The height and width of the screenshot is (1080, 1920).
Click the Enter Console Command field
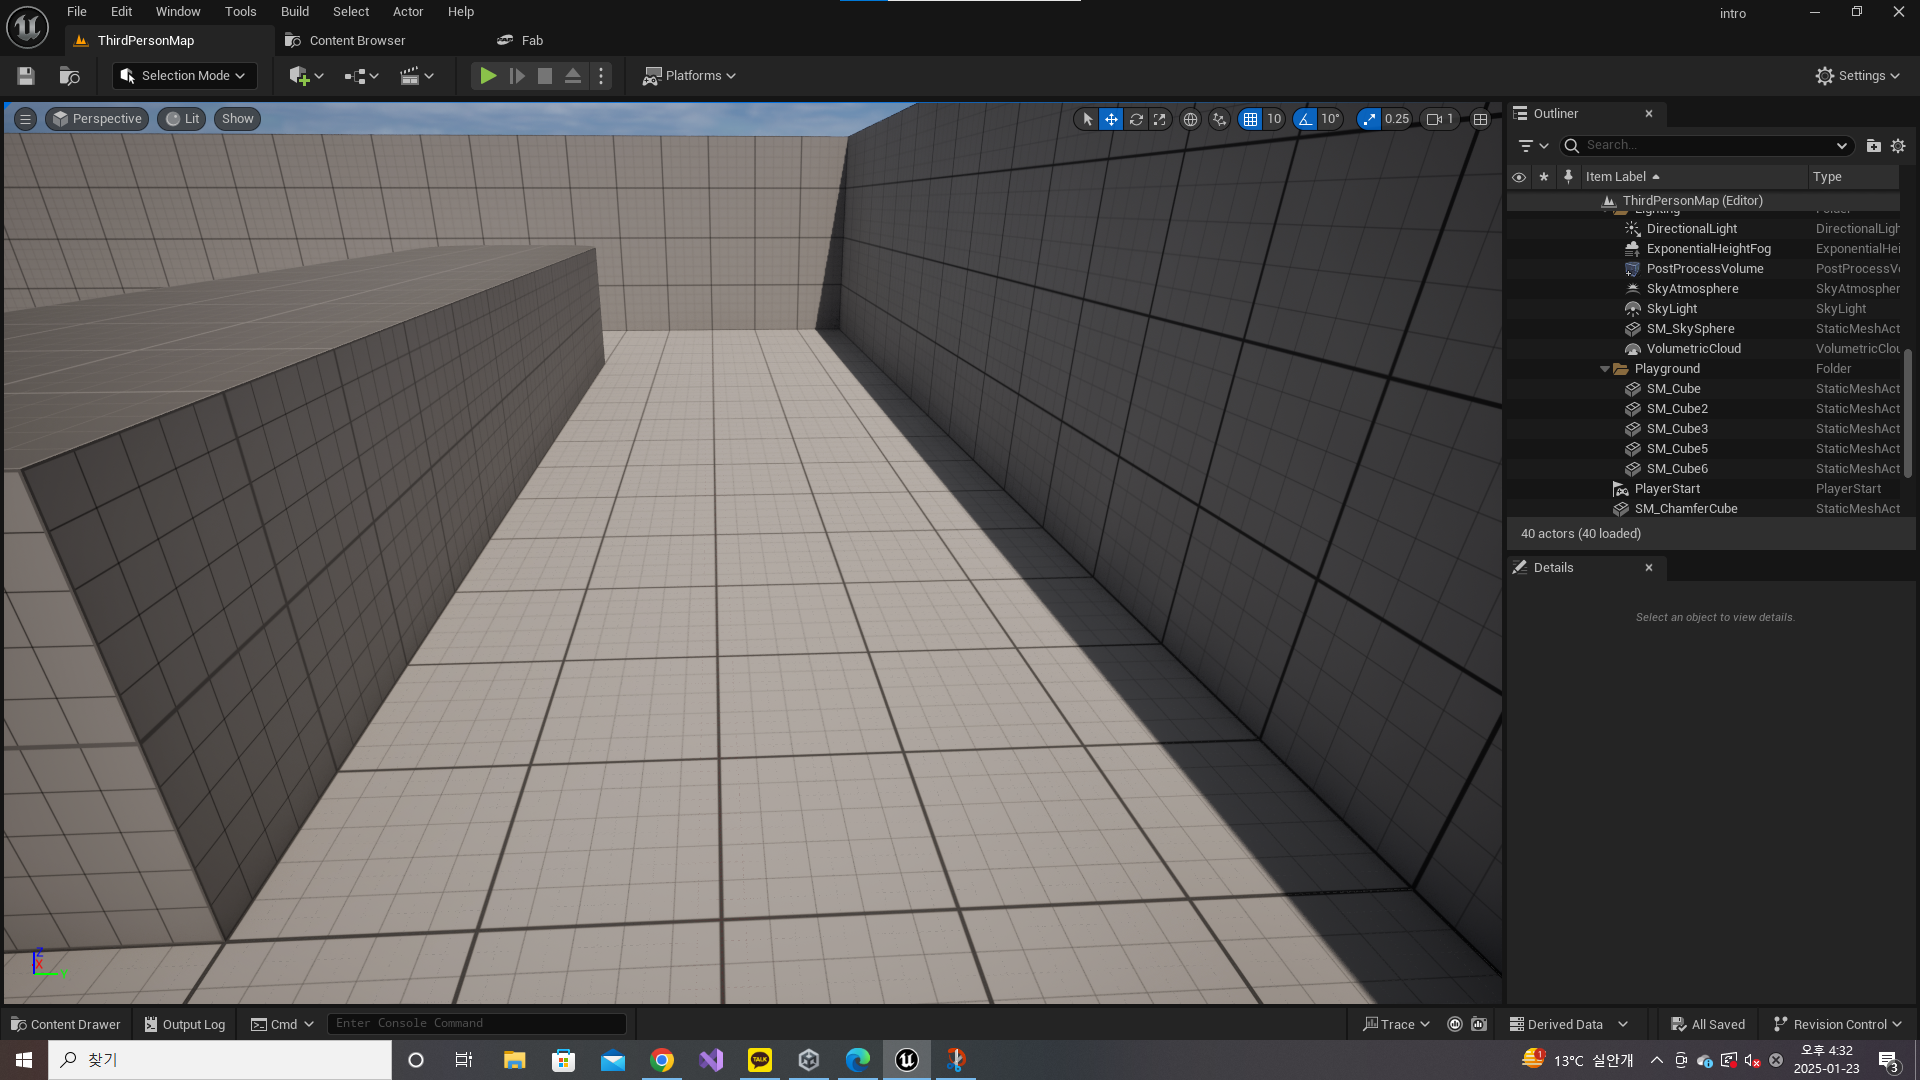point(477,1024)
